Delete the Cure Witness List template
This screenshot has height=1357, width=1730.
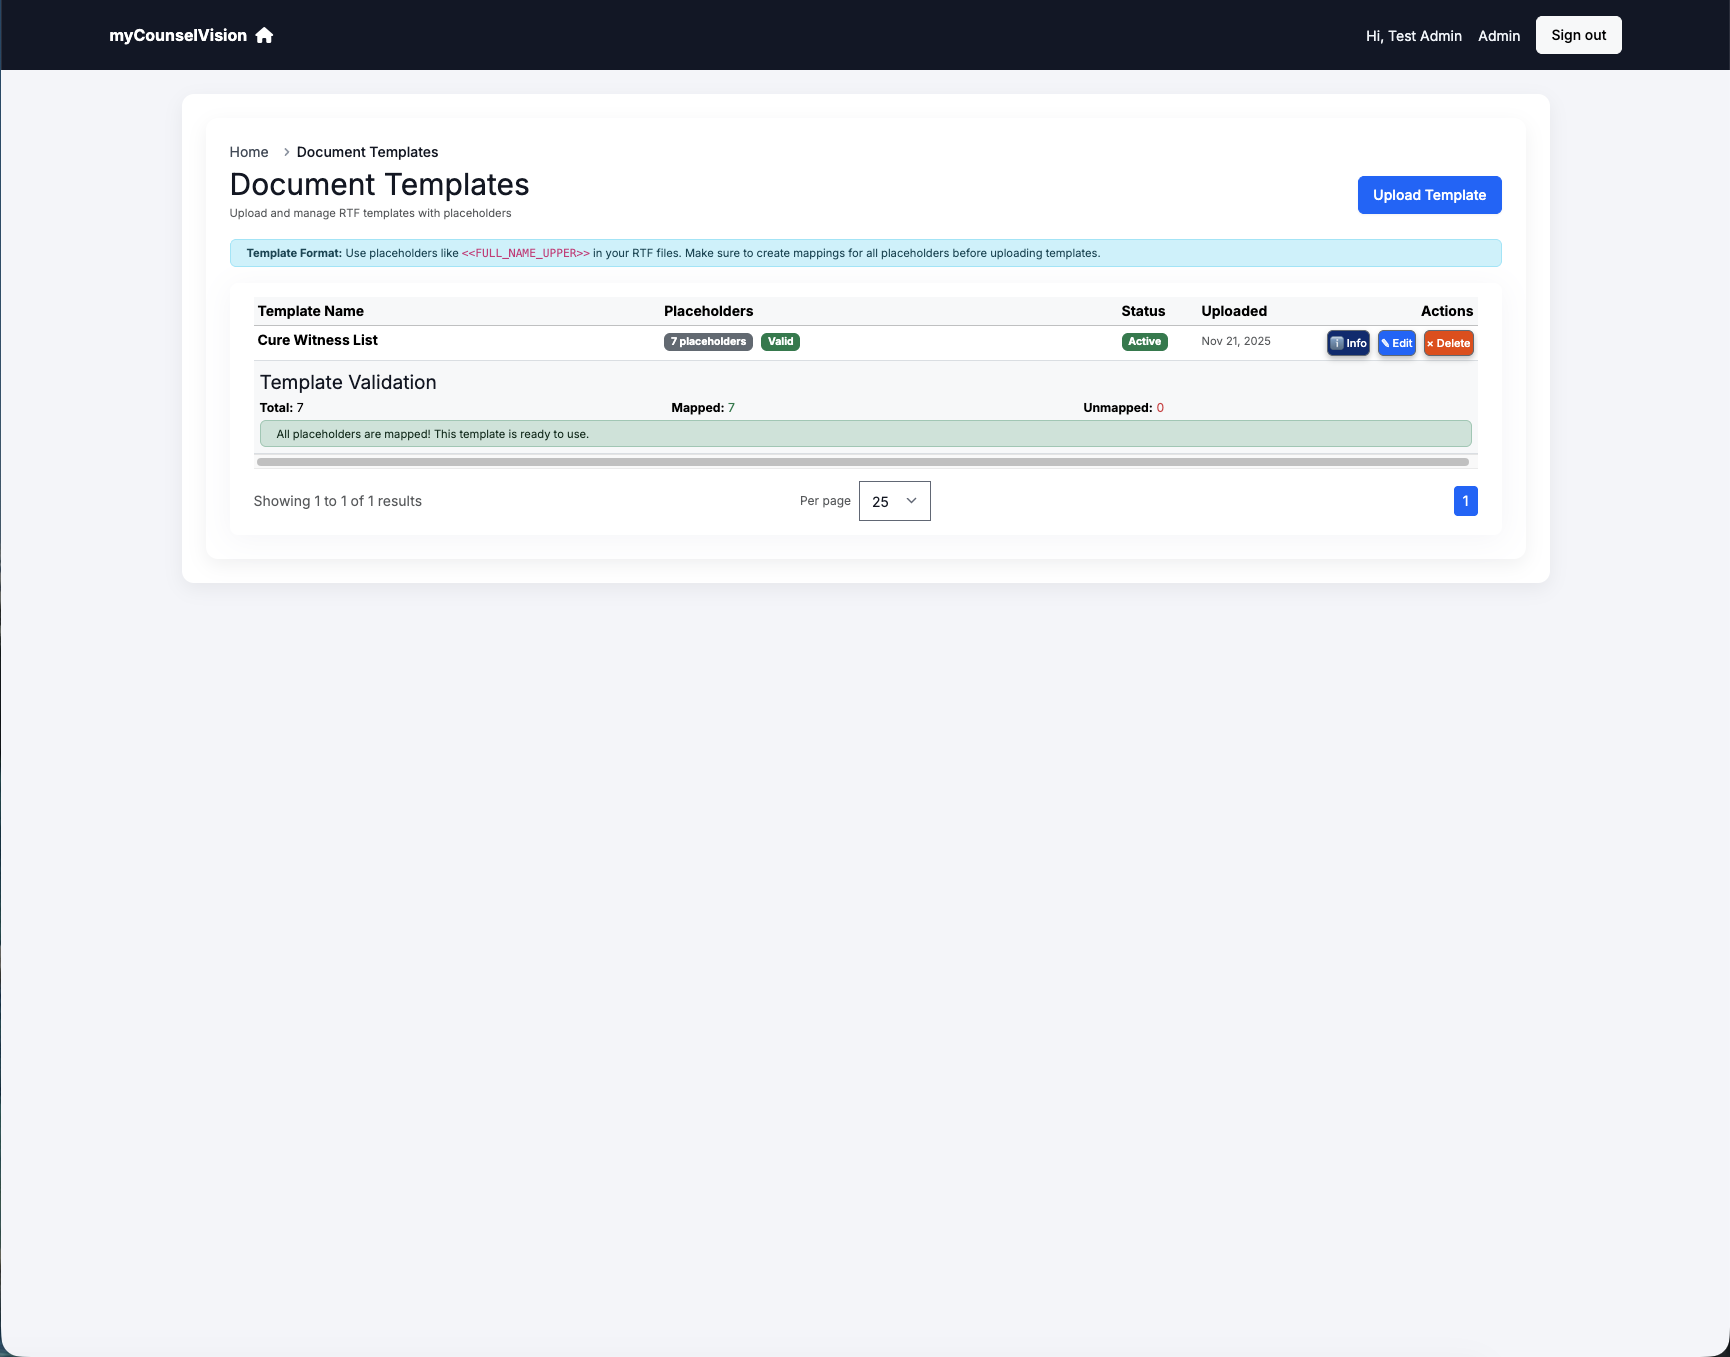[1448, 343]
